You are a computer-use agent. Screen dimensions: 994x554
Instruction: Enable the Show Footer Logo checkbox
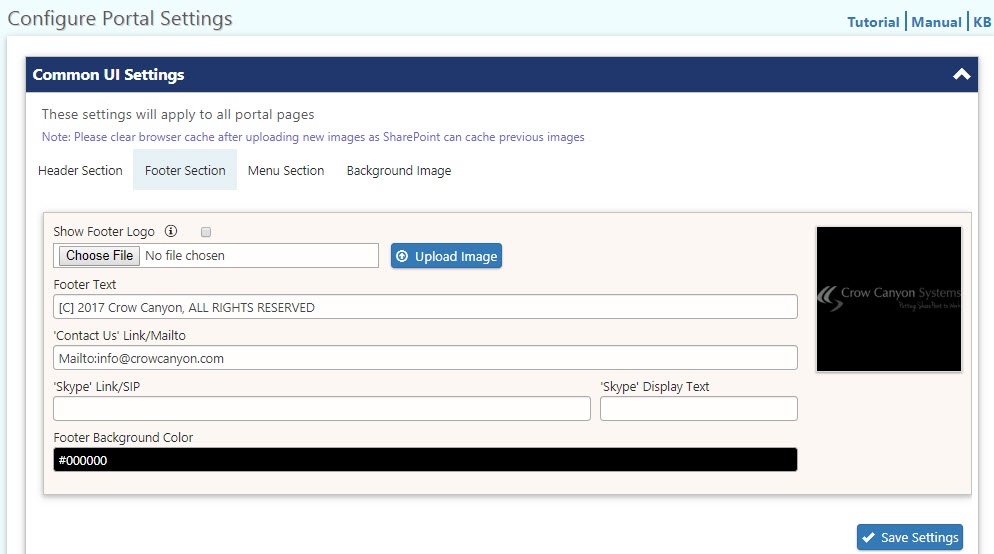coord(205,232)
